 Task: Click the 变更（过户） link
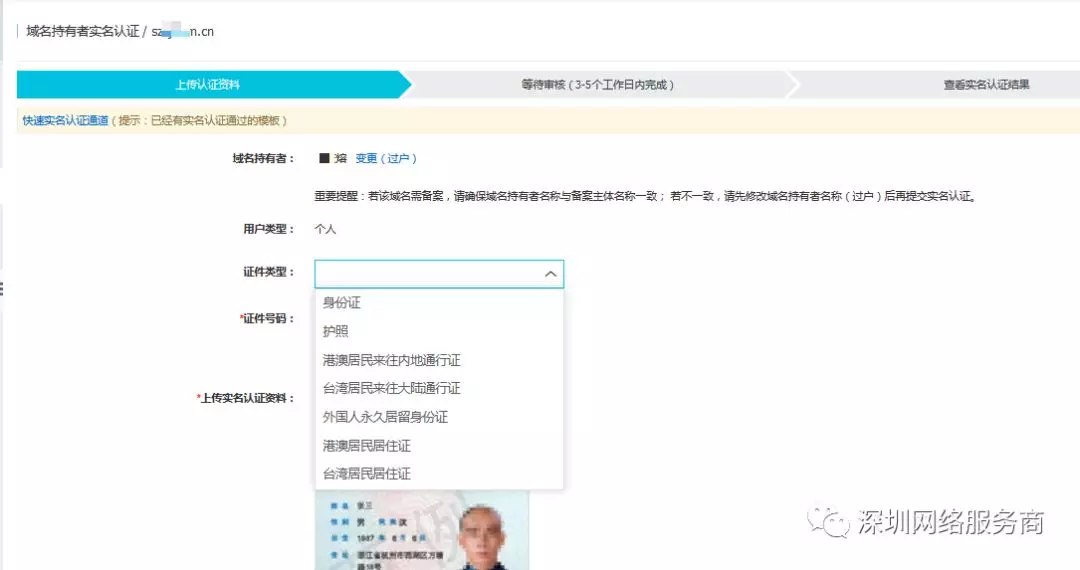point(386,158)
